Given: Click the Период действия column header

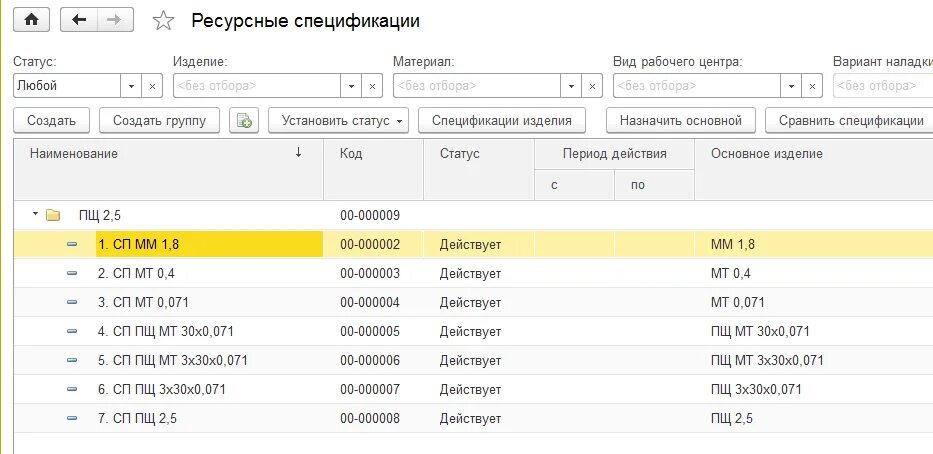Looking at the screenshot, I should [x=615, y=154].
